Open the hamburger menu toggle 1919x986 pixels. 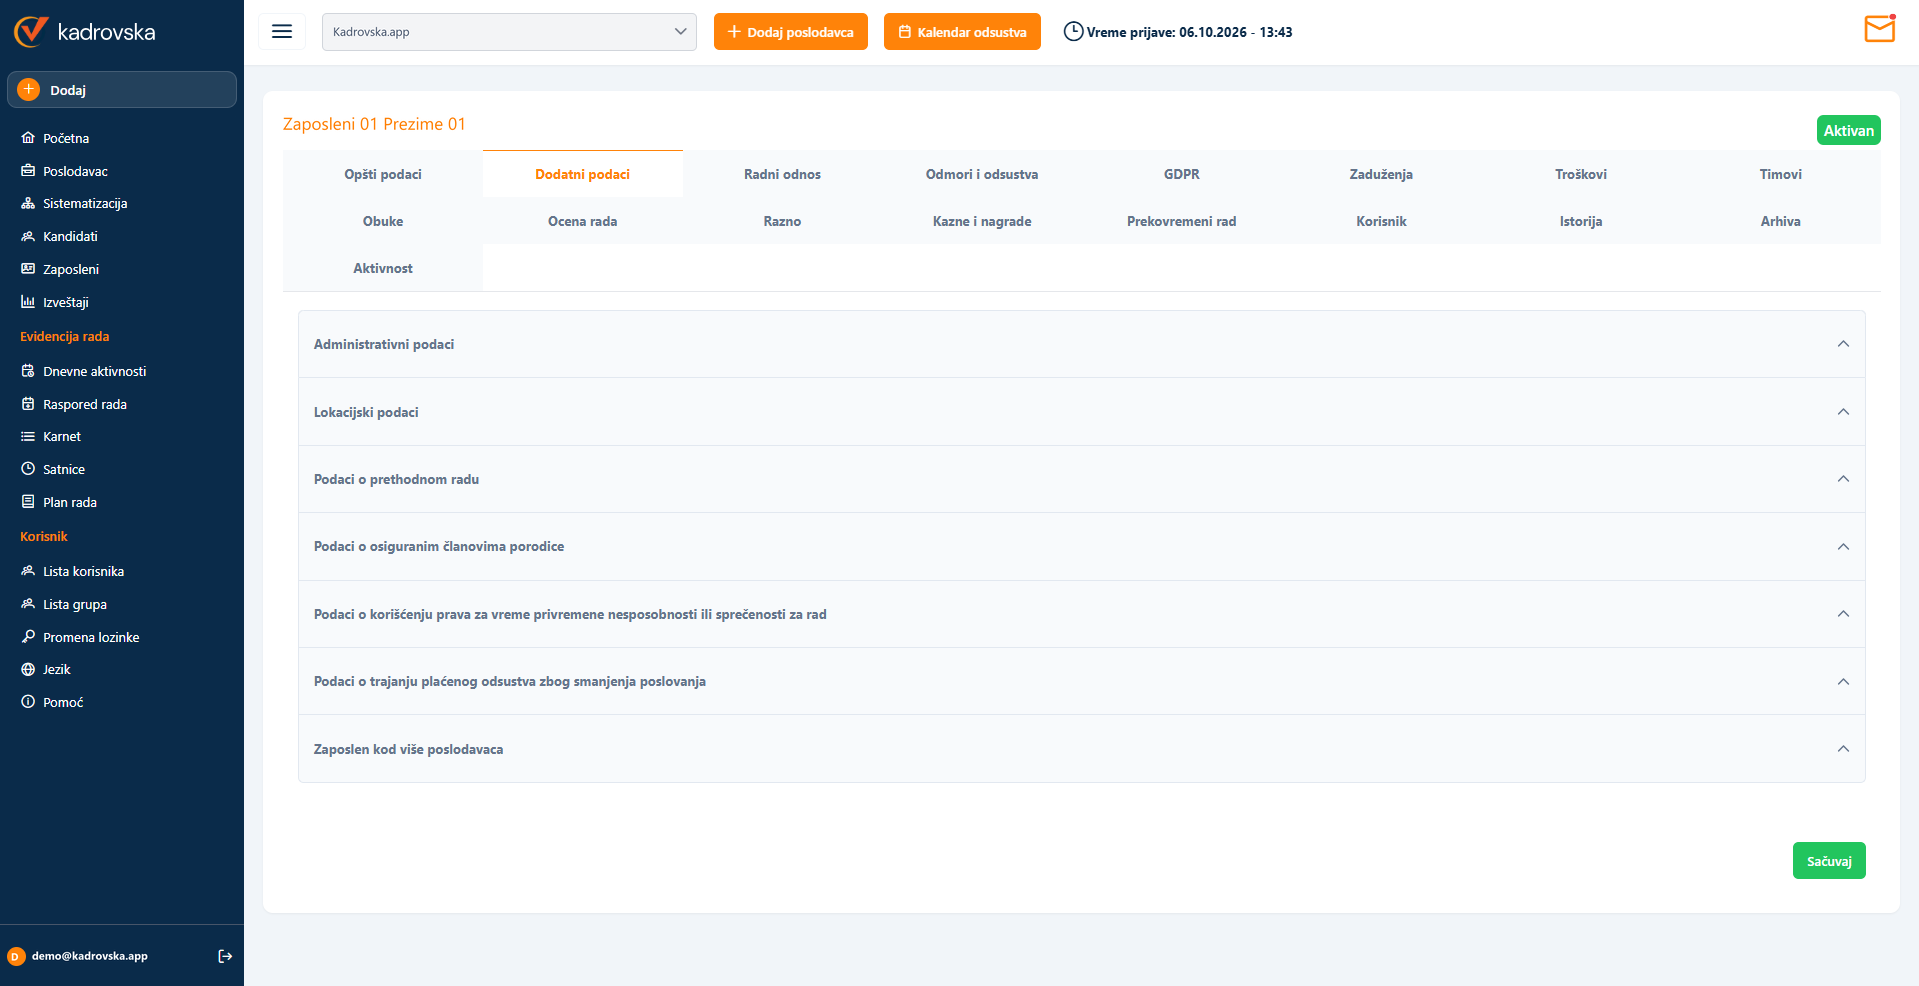(x=282, y=32)
